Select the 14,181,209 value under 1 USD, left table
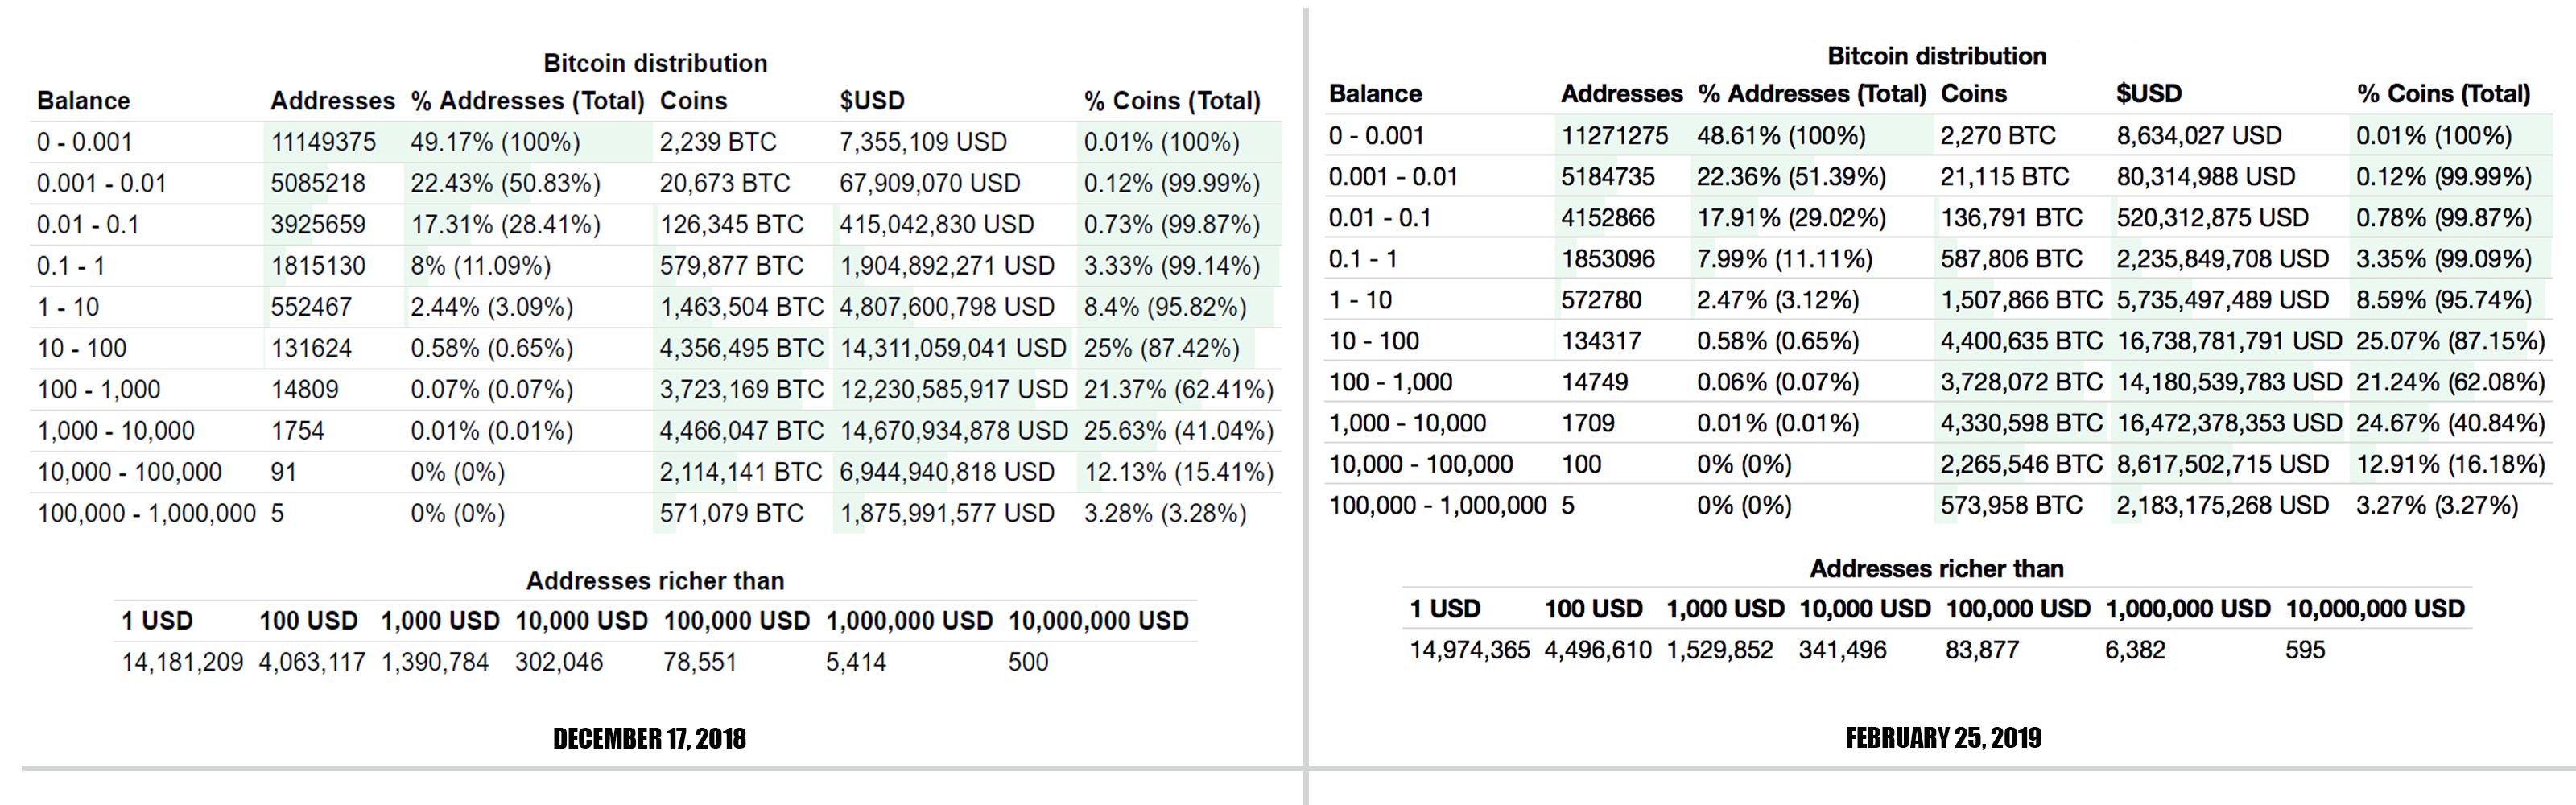The image size is (2576, 805). click(x=181, y=661)
